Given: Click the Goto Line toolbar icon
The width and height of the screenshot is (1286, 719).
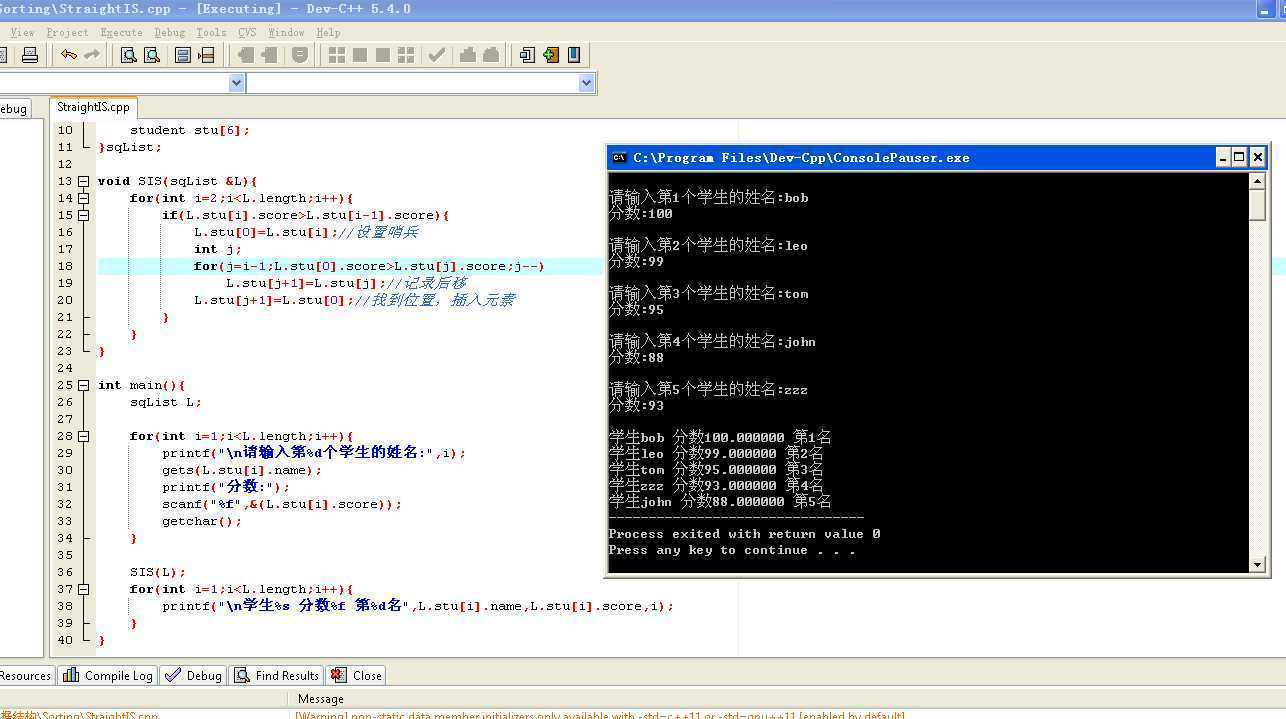Looking at the screenshot, I should (x=207, y=55).
